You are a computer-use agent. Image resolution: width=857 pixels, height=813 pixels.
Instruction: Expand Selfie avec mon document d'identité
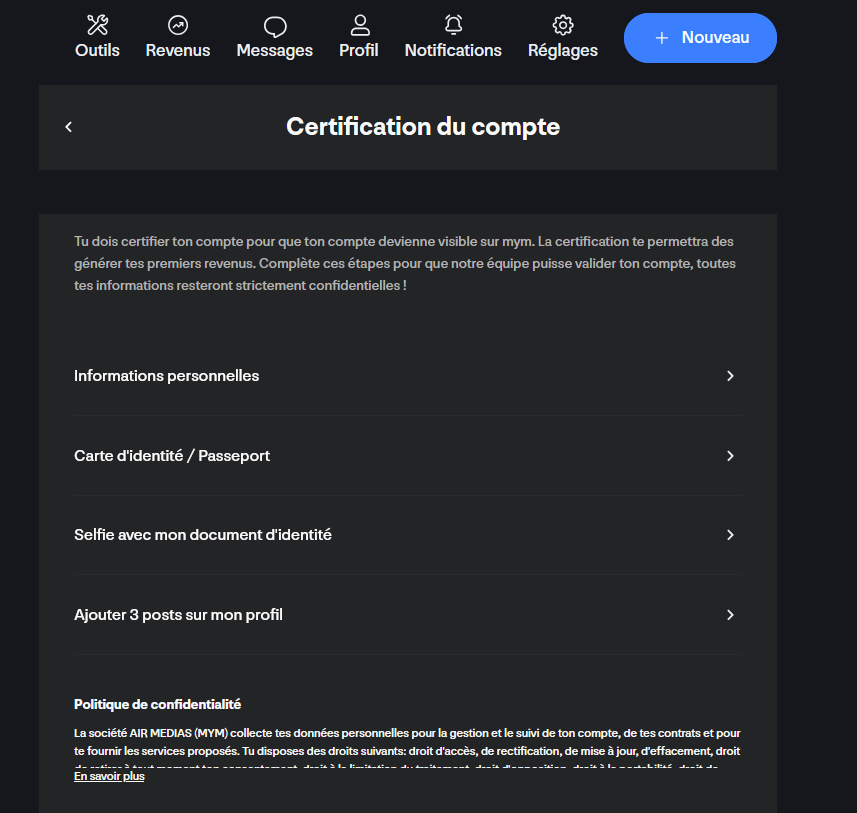[731, 535]
